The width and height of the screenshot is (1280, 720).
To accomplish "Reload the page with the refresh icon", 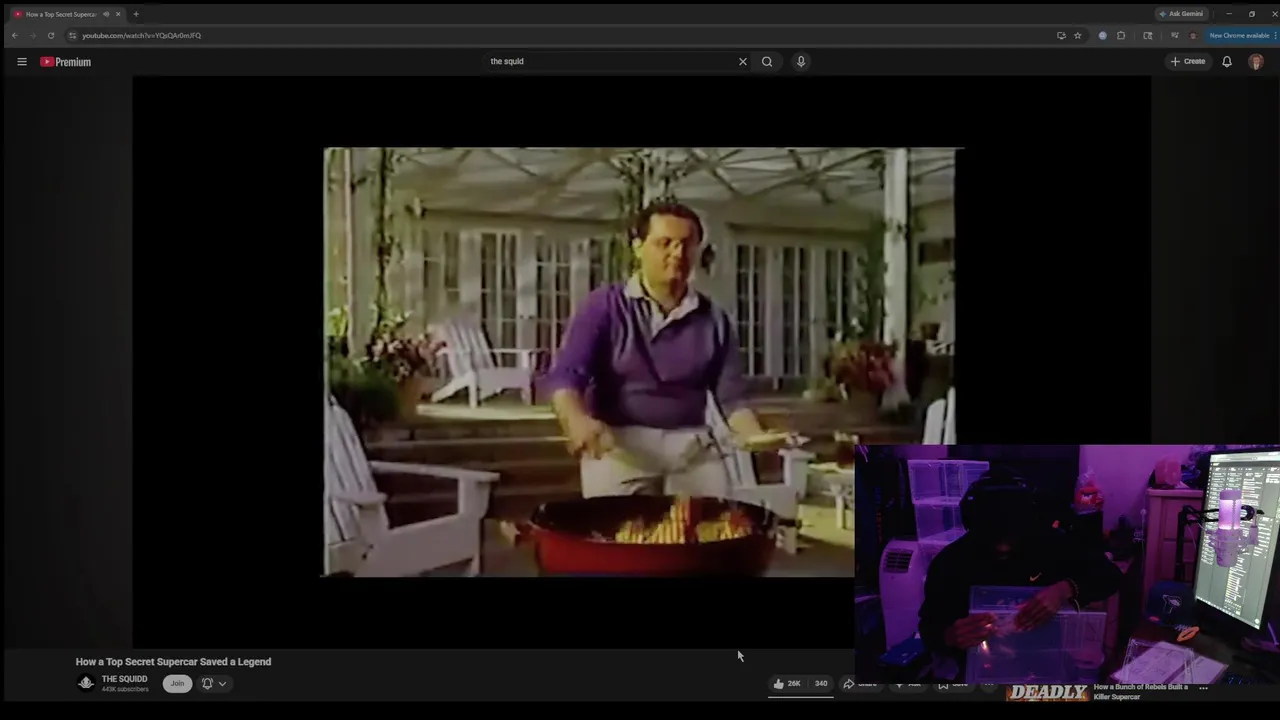I will tap(51, 36).
